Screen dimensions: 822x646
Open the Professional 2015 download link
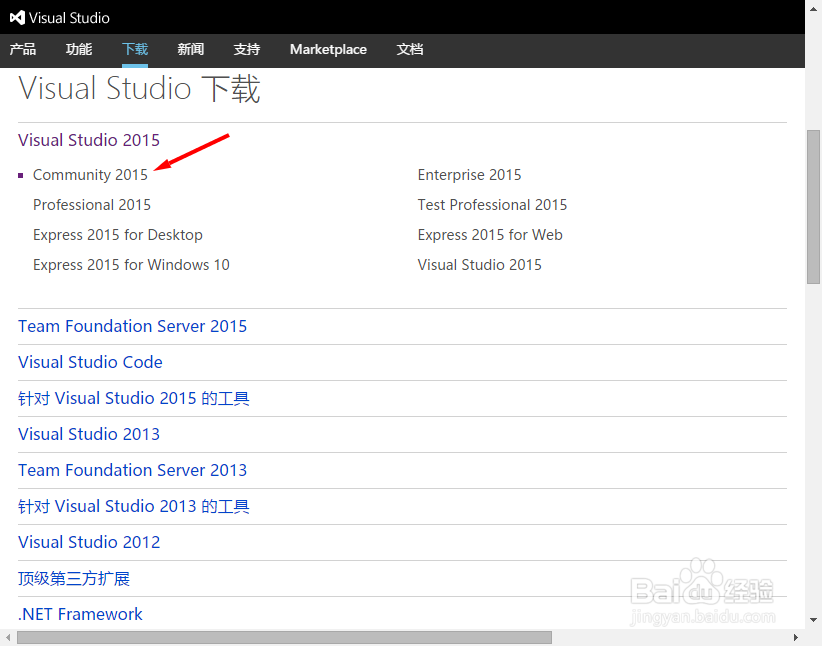coord(92,204)
